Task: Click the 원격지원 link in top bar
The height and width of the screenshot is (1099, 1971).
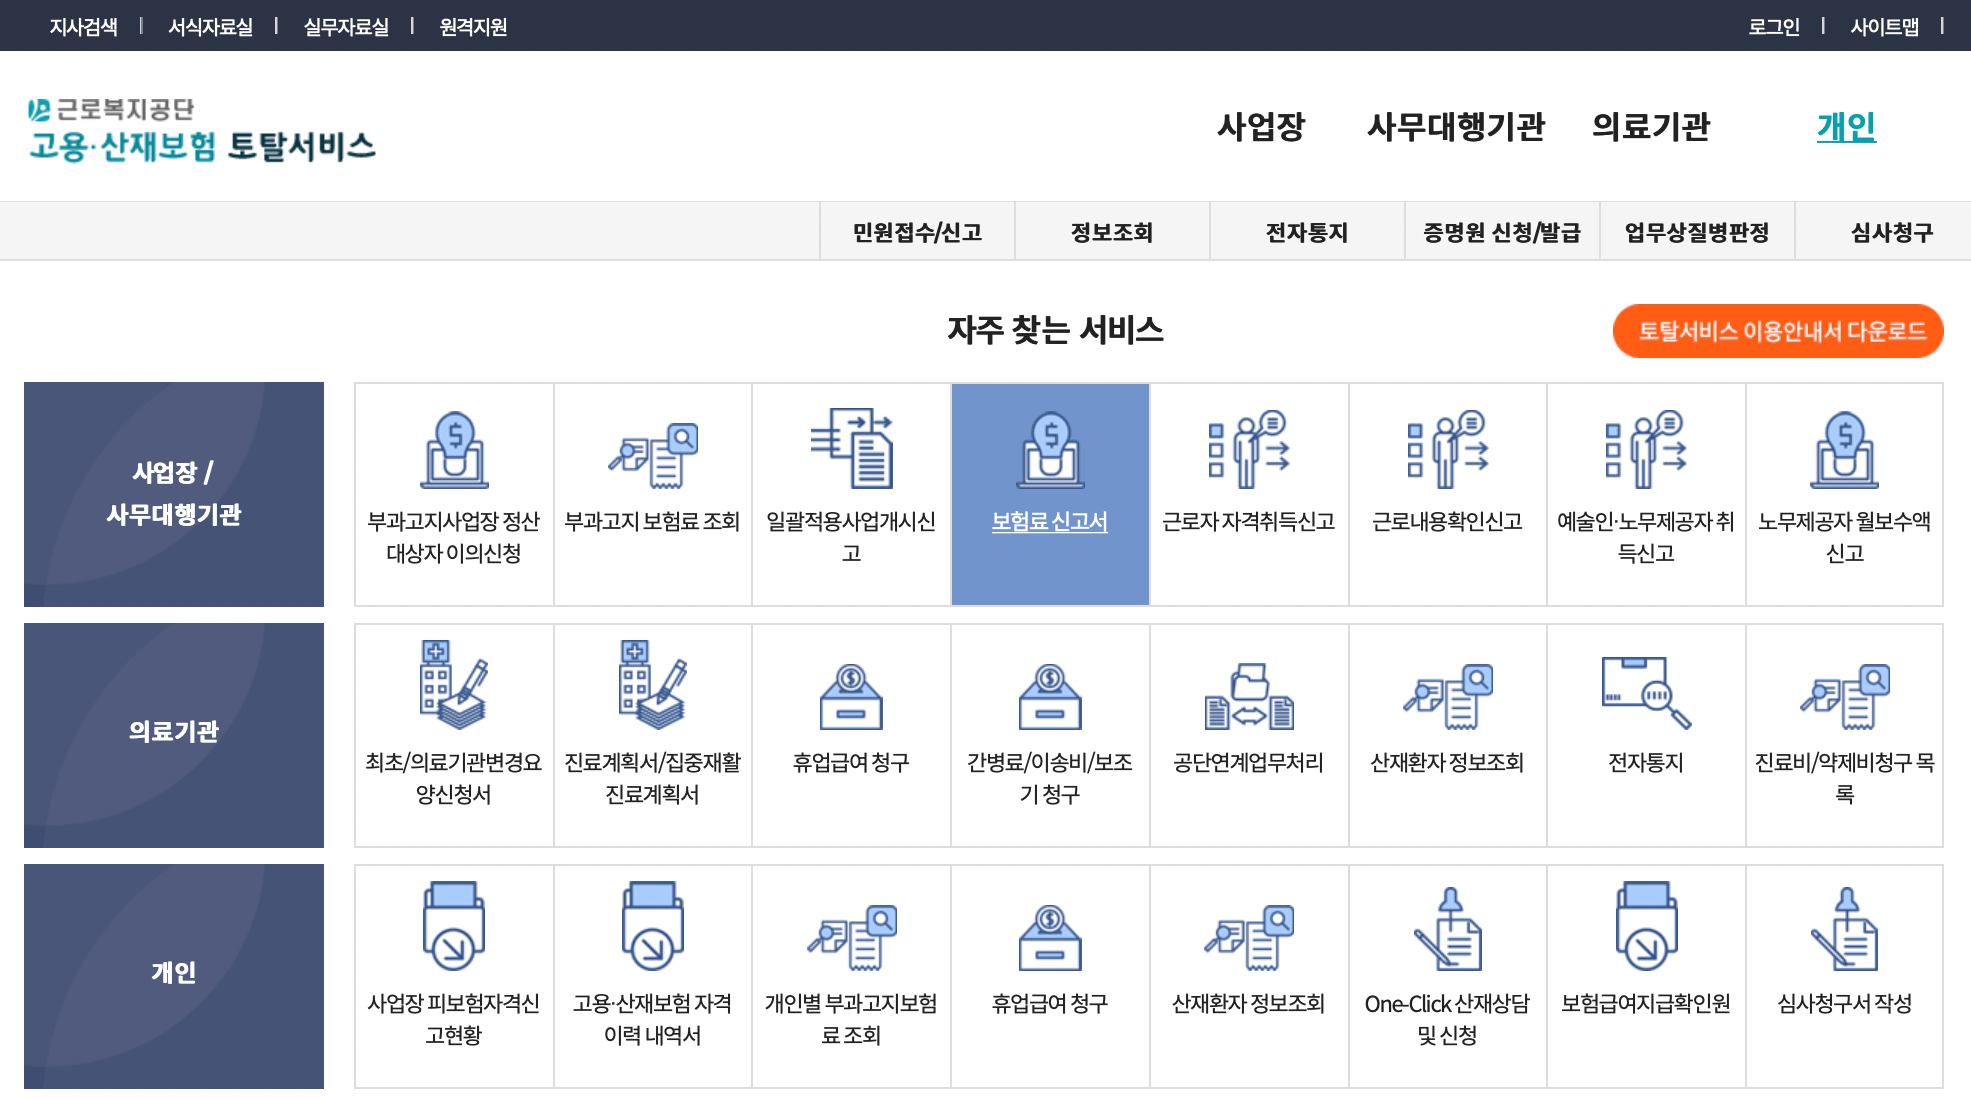Action: tap(471, 26)
